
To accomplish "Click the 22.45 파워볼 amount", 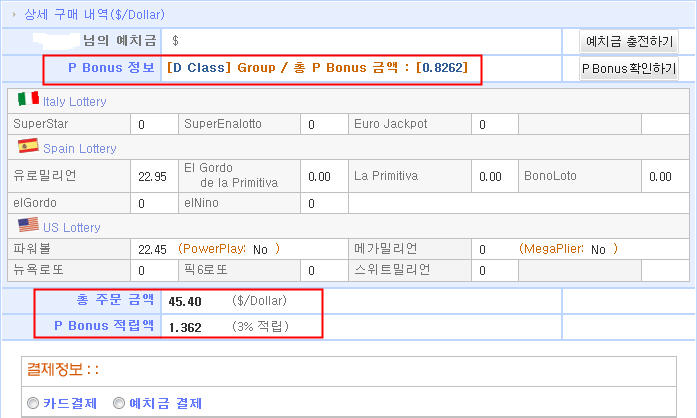I will point(152,249).
